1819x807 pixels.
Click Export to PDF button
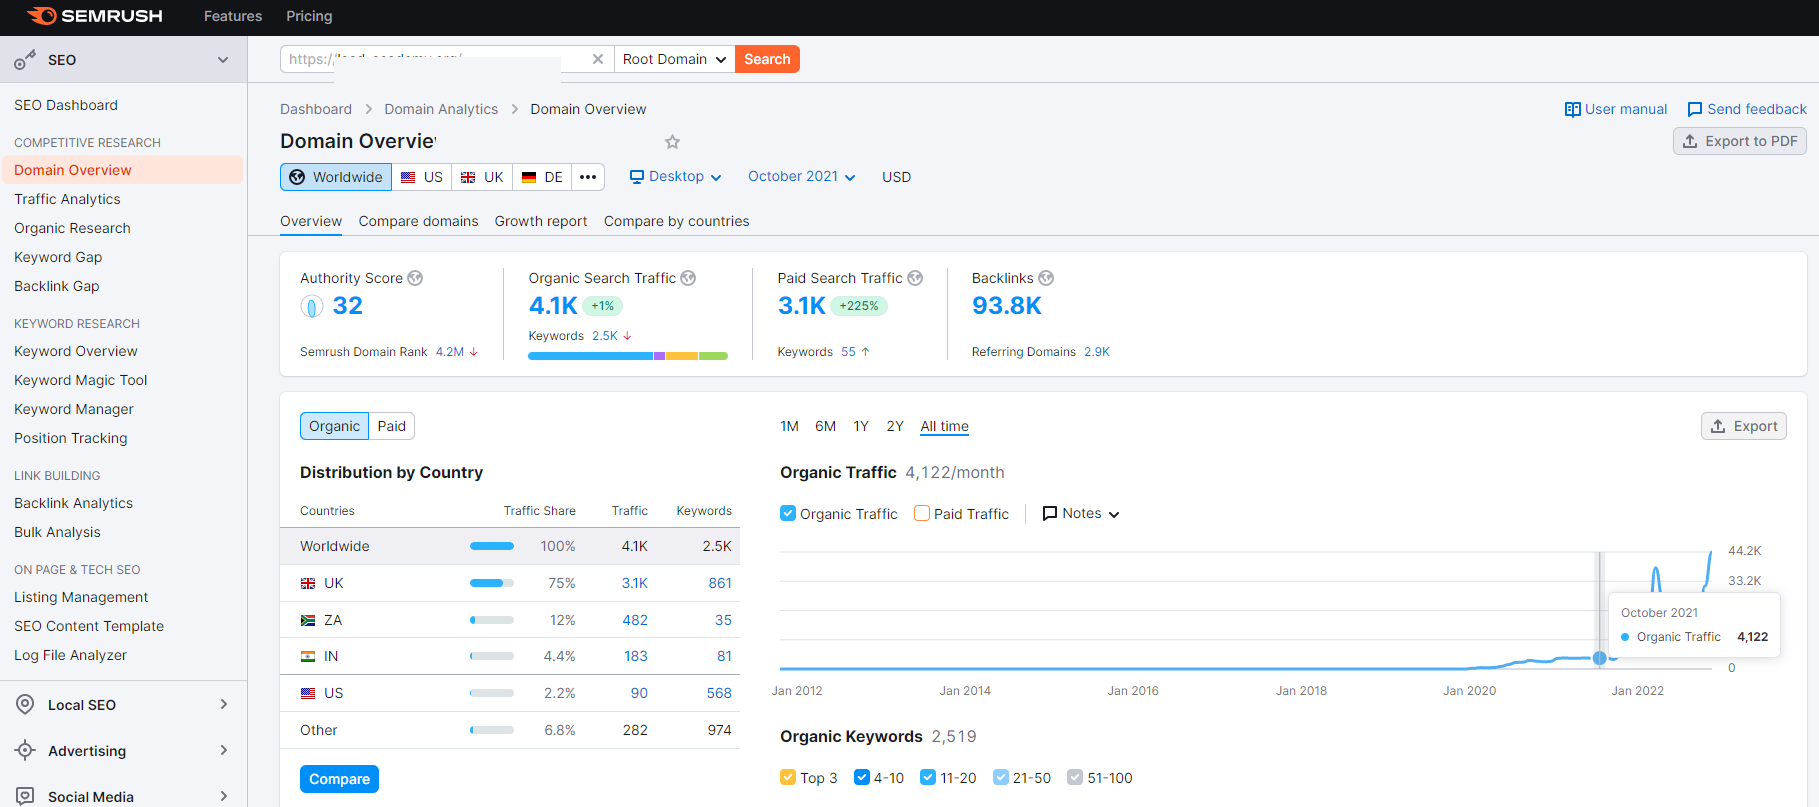tap(1740, 141)
